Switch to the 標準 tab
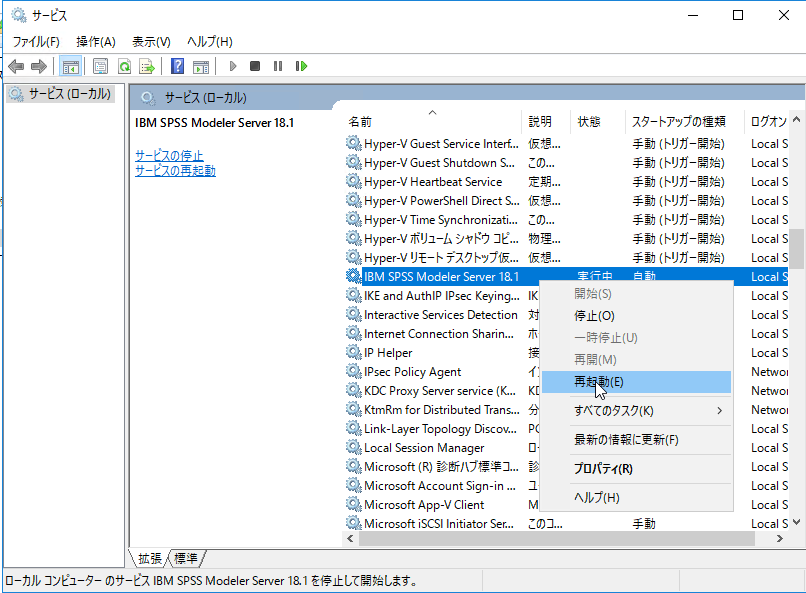The height and width of the screenshot is (593, 806). click(186, 558)
